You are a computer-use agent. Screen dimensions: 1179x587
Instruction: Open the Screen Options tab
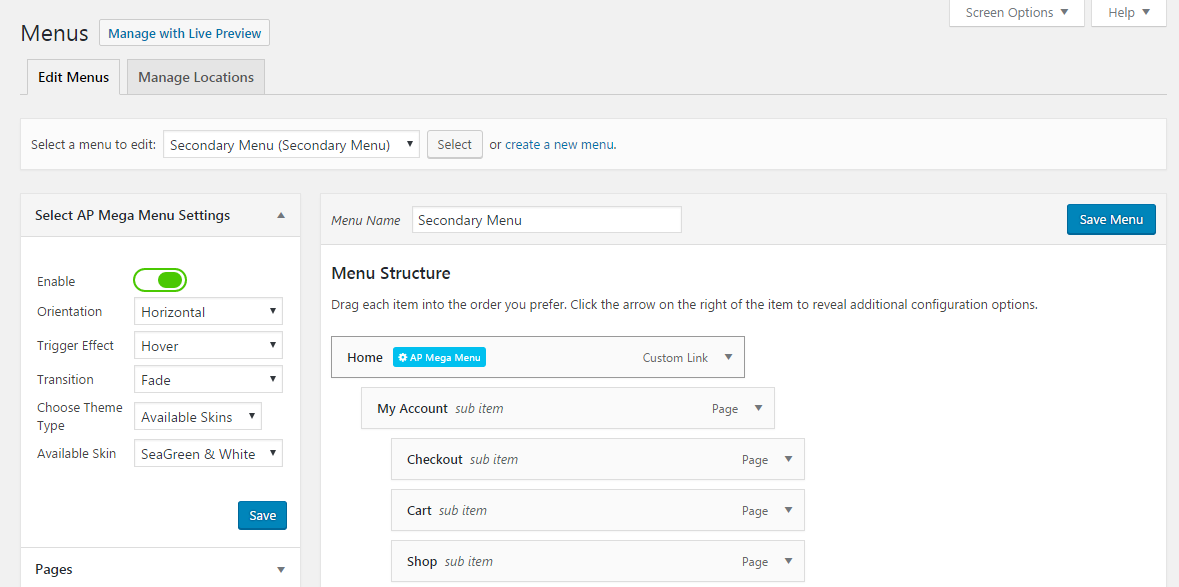(1017, 13)
